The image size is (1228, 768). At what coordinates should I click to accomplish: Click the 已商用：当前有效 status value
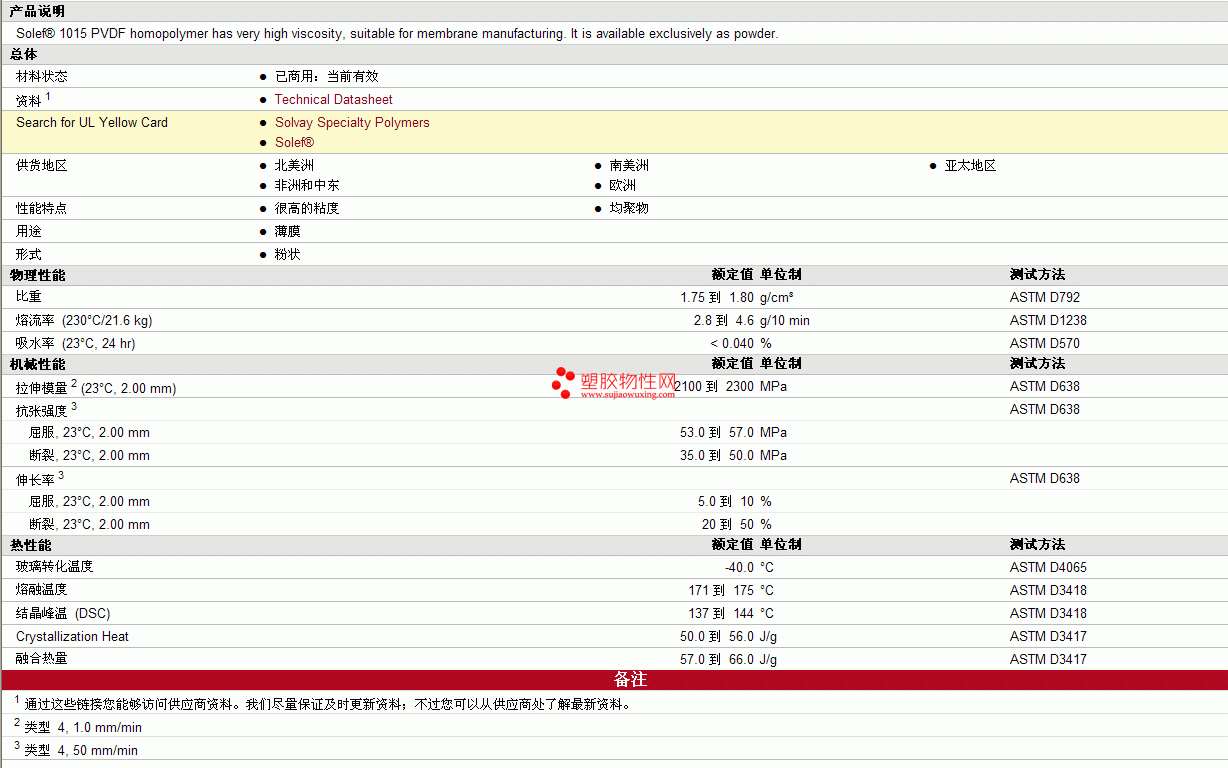[326, 76]
